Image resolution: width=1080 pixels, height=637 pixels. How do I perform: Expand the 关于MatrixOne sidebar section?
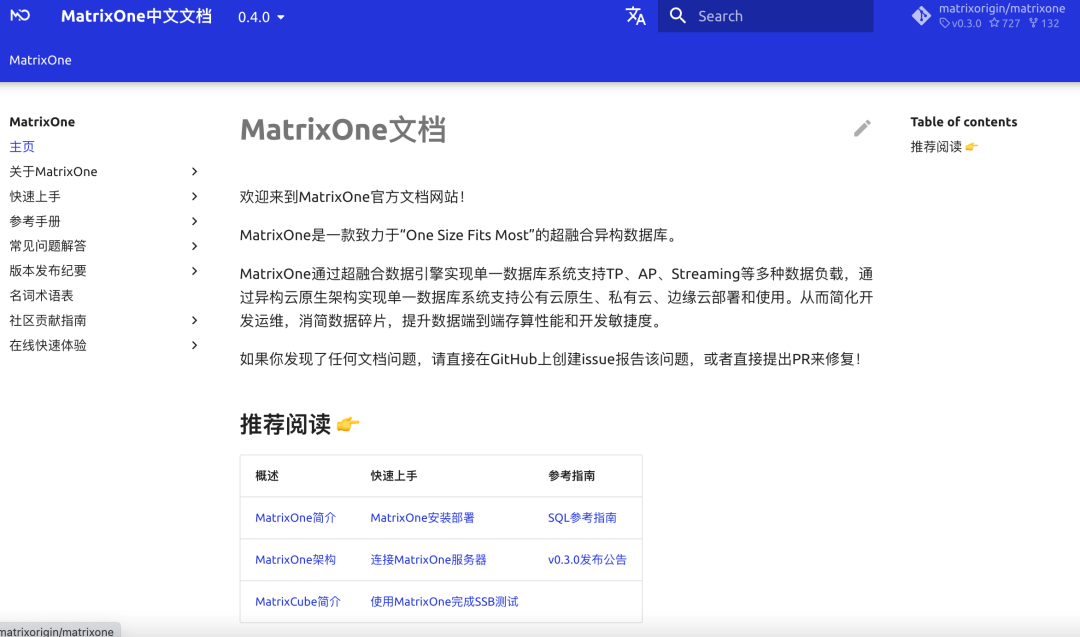pyautogui.click(x=194, y=171)
